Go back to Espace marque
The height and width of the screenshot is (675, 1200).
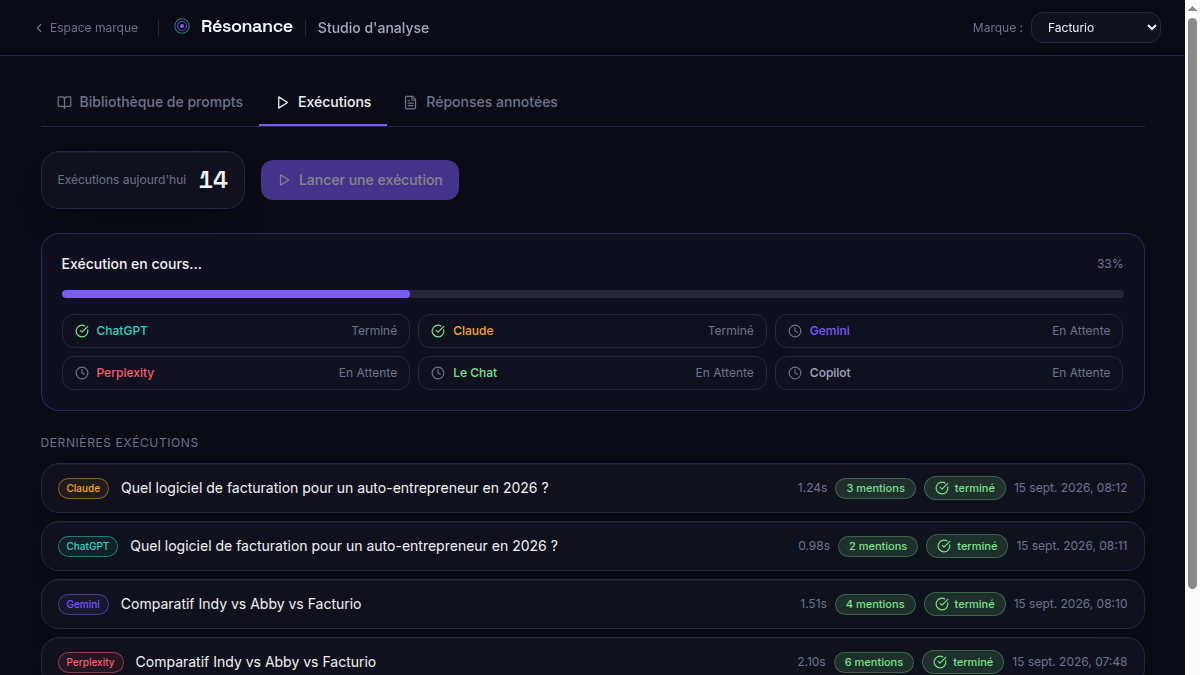point(87,28)
